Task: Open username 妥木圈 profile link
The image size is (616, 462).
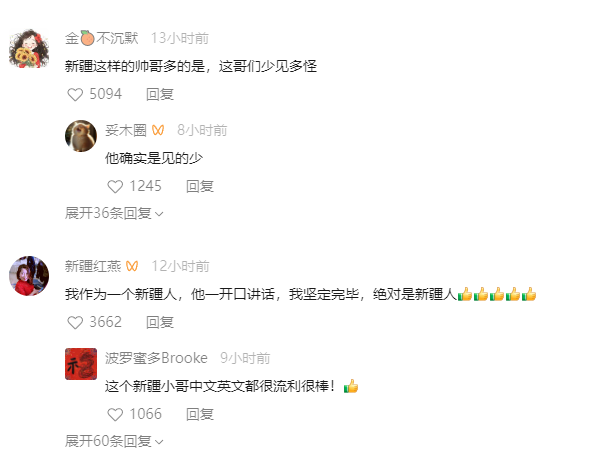Action: click(x=126, y=130)
